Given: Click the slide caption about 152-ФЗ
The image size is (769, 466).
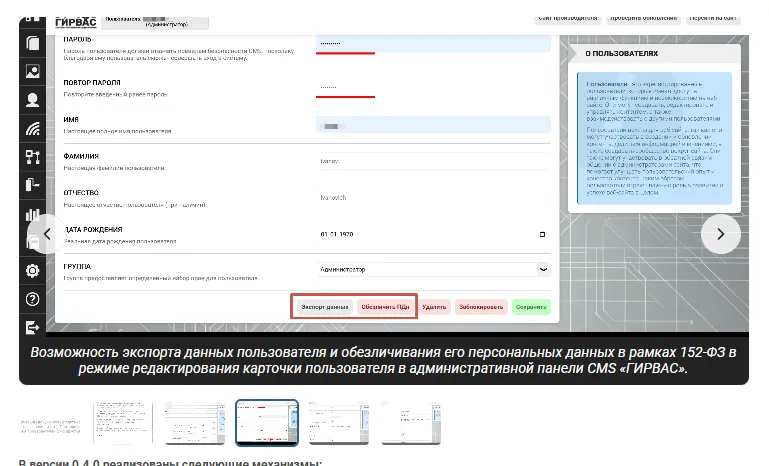Looking at the screenshot, I should click(x=384, y=360).
